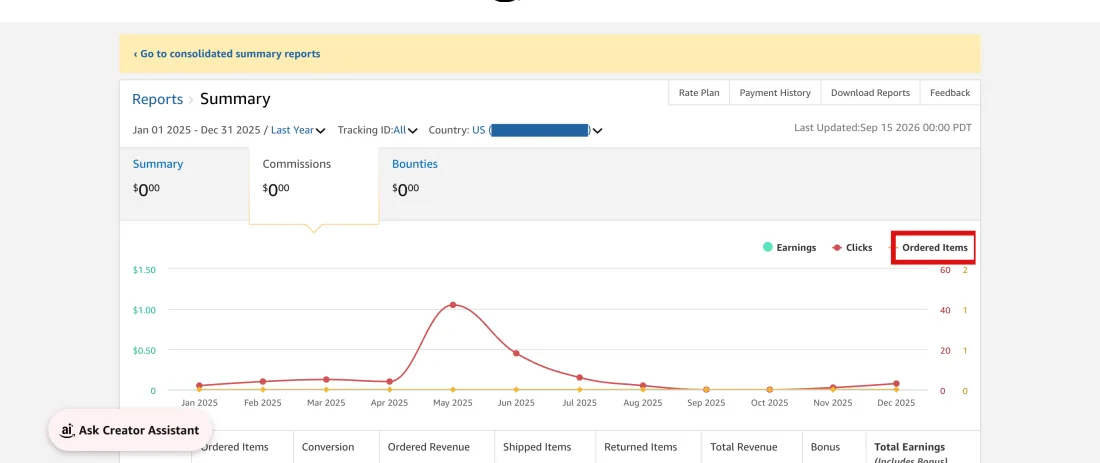Click the Ordered Revenue column header

coord(429,447)
